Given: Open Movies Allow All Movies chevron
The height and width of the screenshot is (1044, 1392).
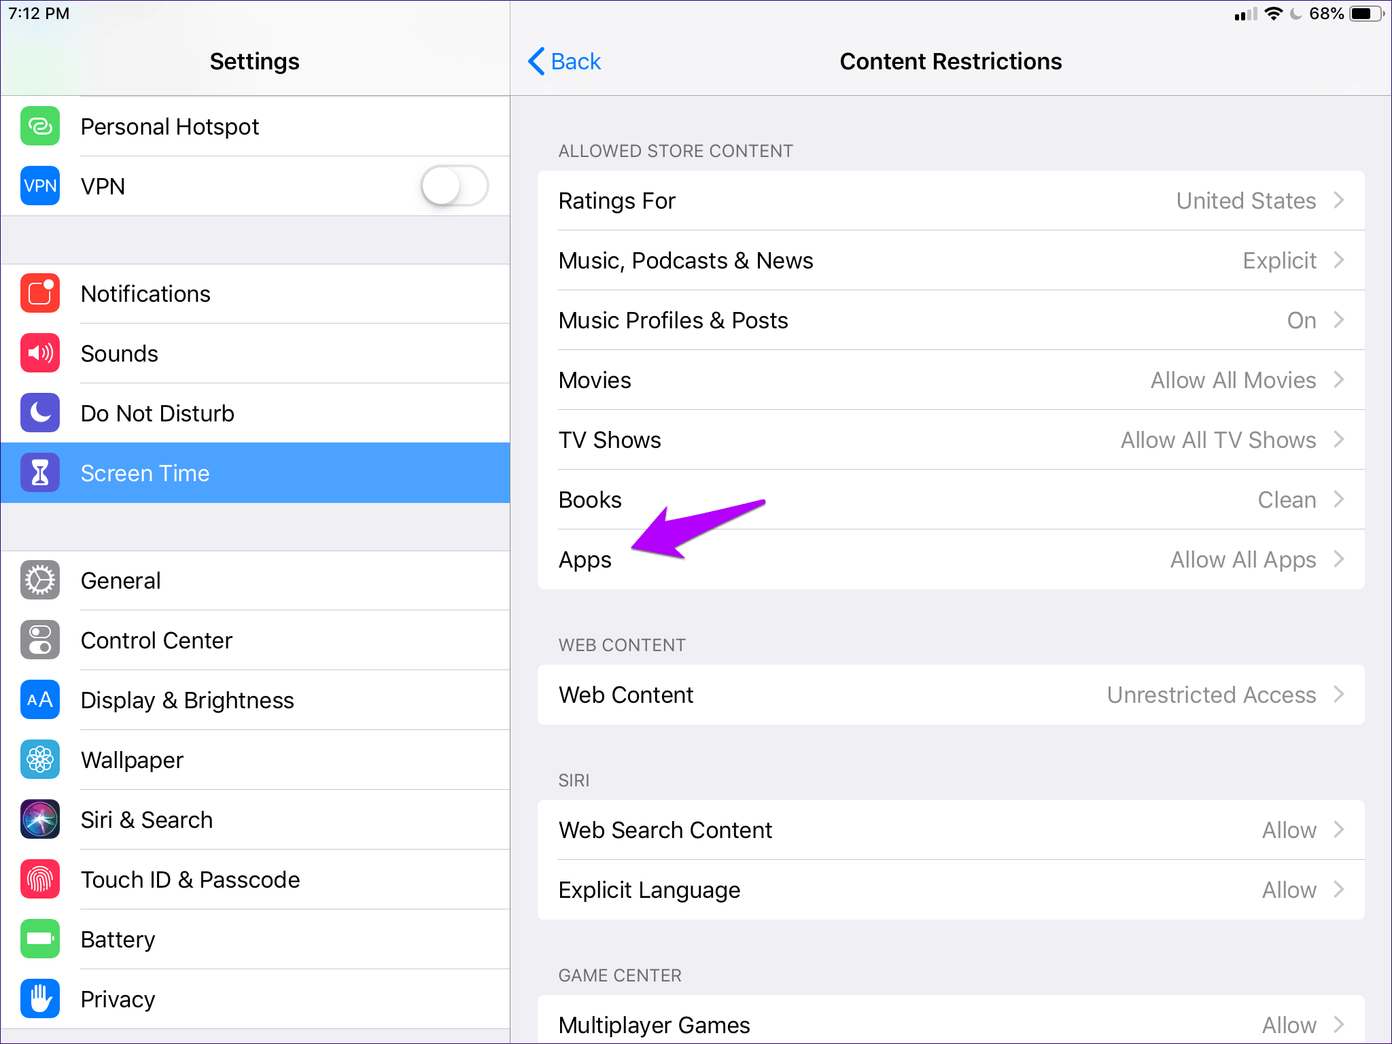Looking at the screenshot, I should coord(1339,380).
